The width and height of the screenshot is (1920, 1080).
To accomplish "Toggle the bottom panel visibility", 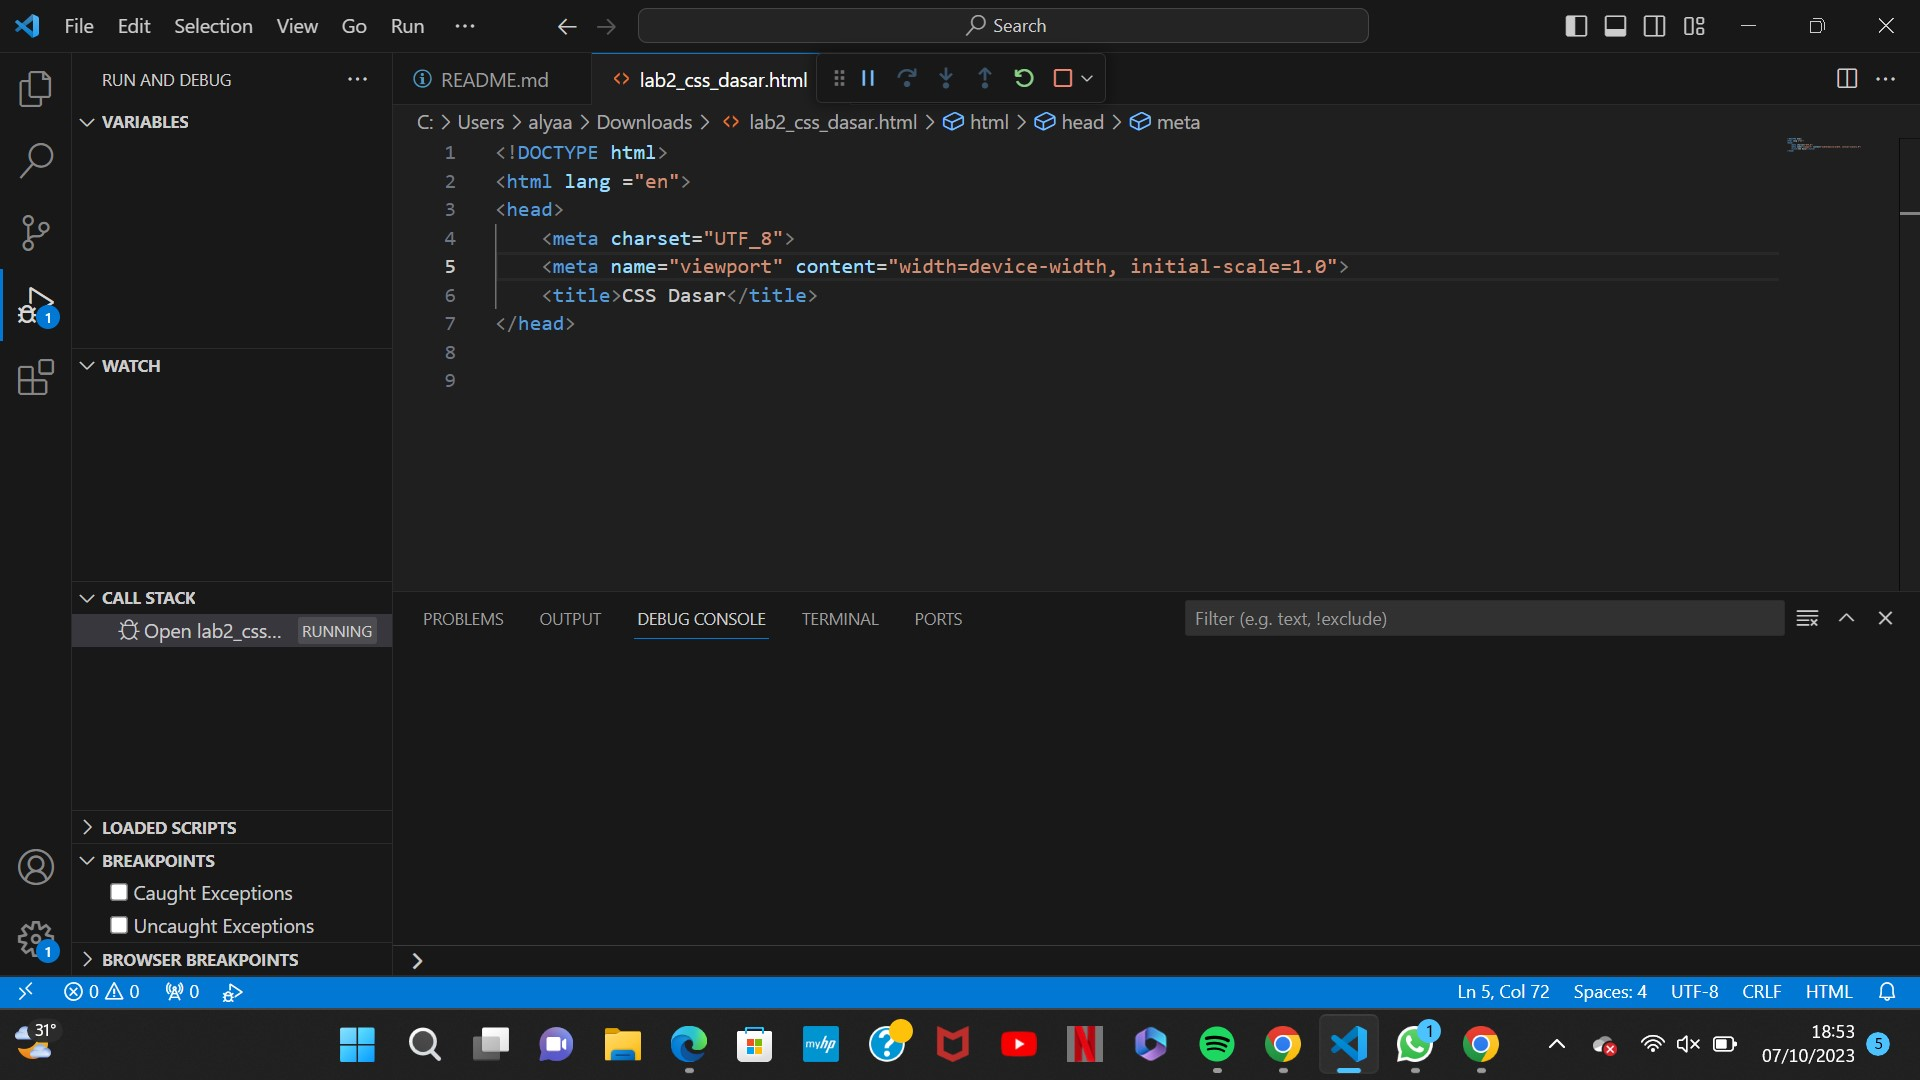I will pyautogui.click(x=1615, y=26).
